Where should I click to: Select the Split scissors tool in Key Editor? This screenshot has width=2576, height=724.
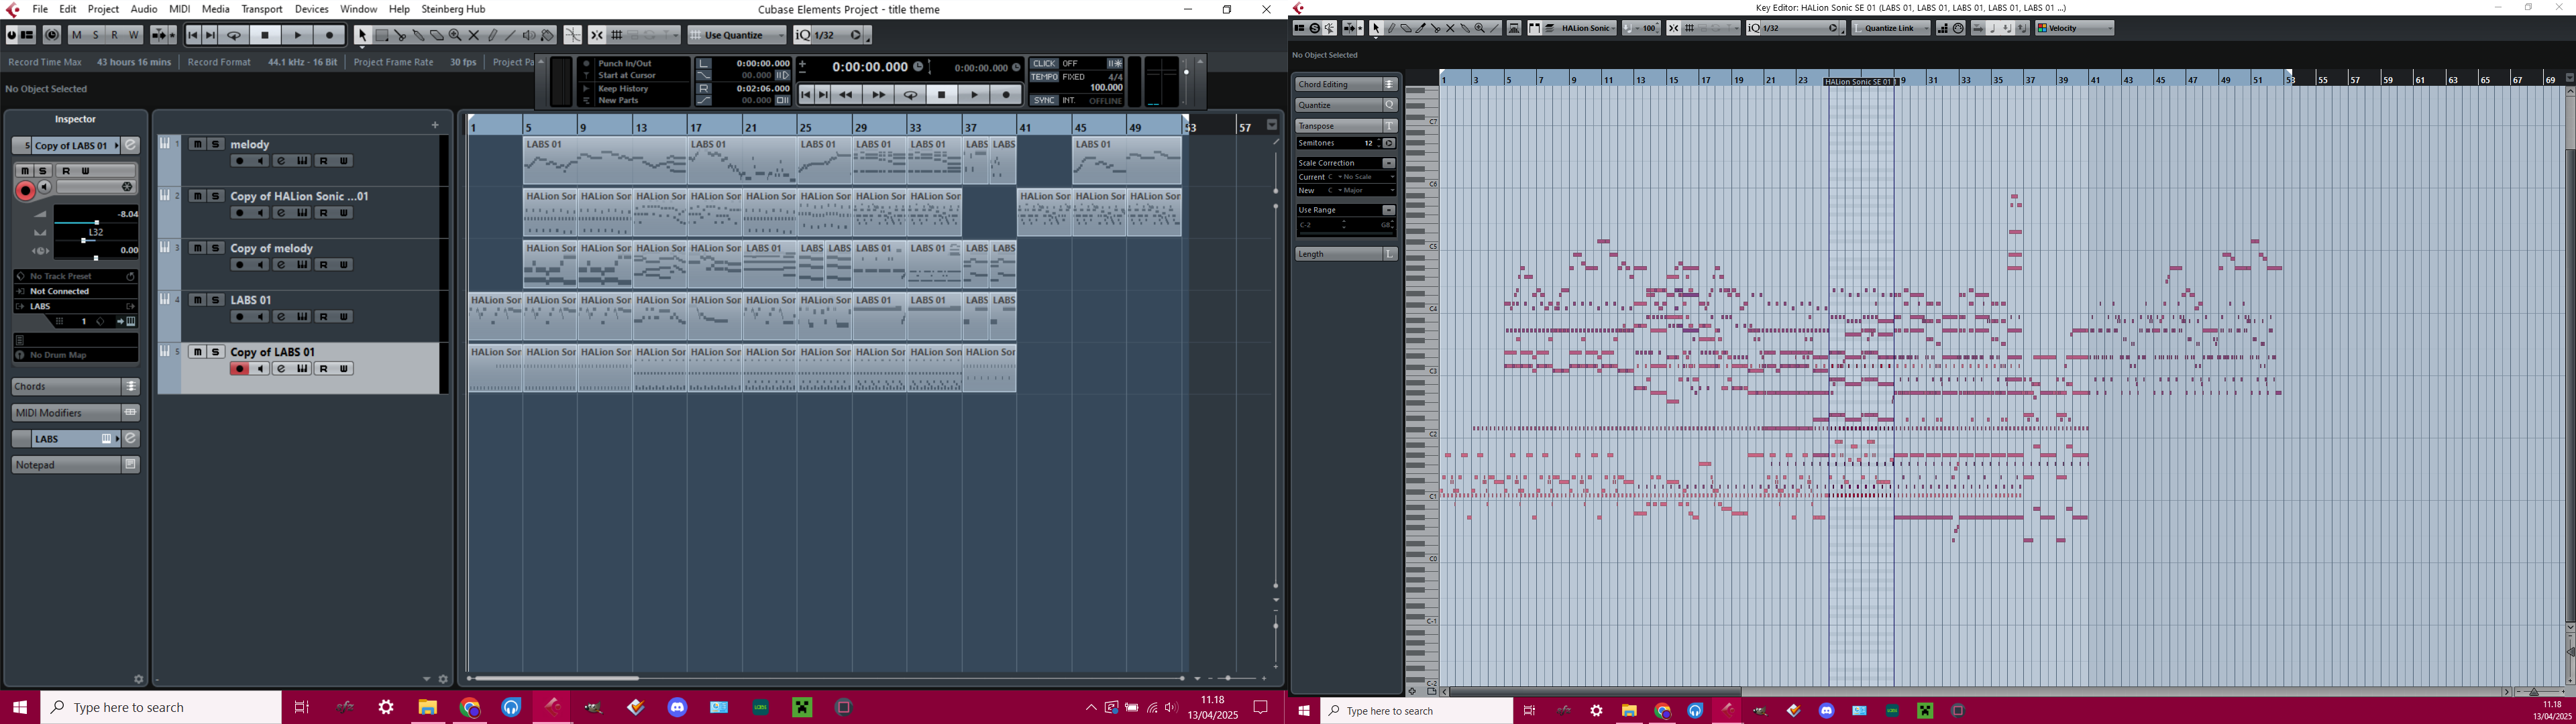[x=1435, y=28]
